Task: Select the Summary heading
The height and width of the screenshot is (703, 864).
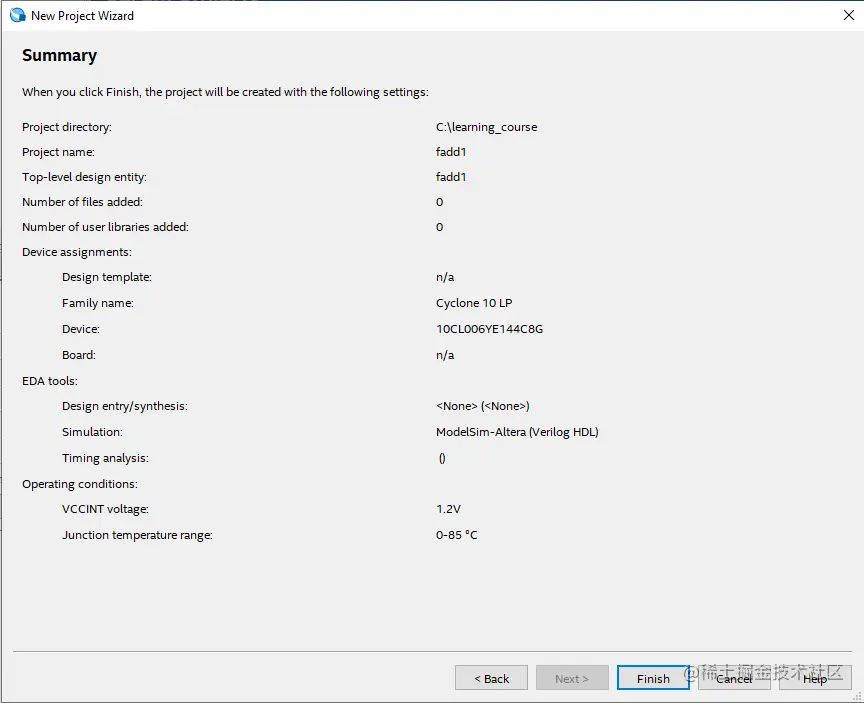Action: click(60, 55)
